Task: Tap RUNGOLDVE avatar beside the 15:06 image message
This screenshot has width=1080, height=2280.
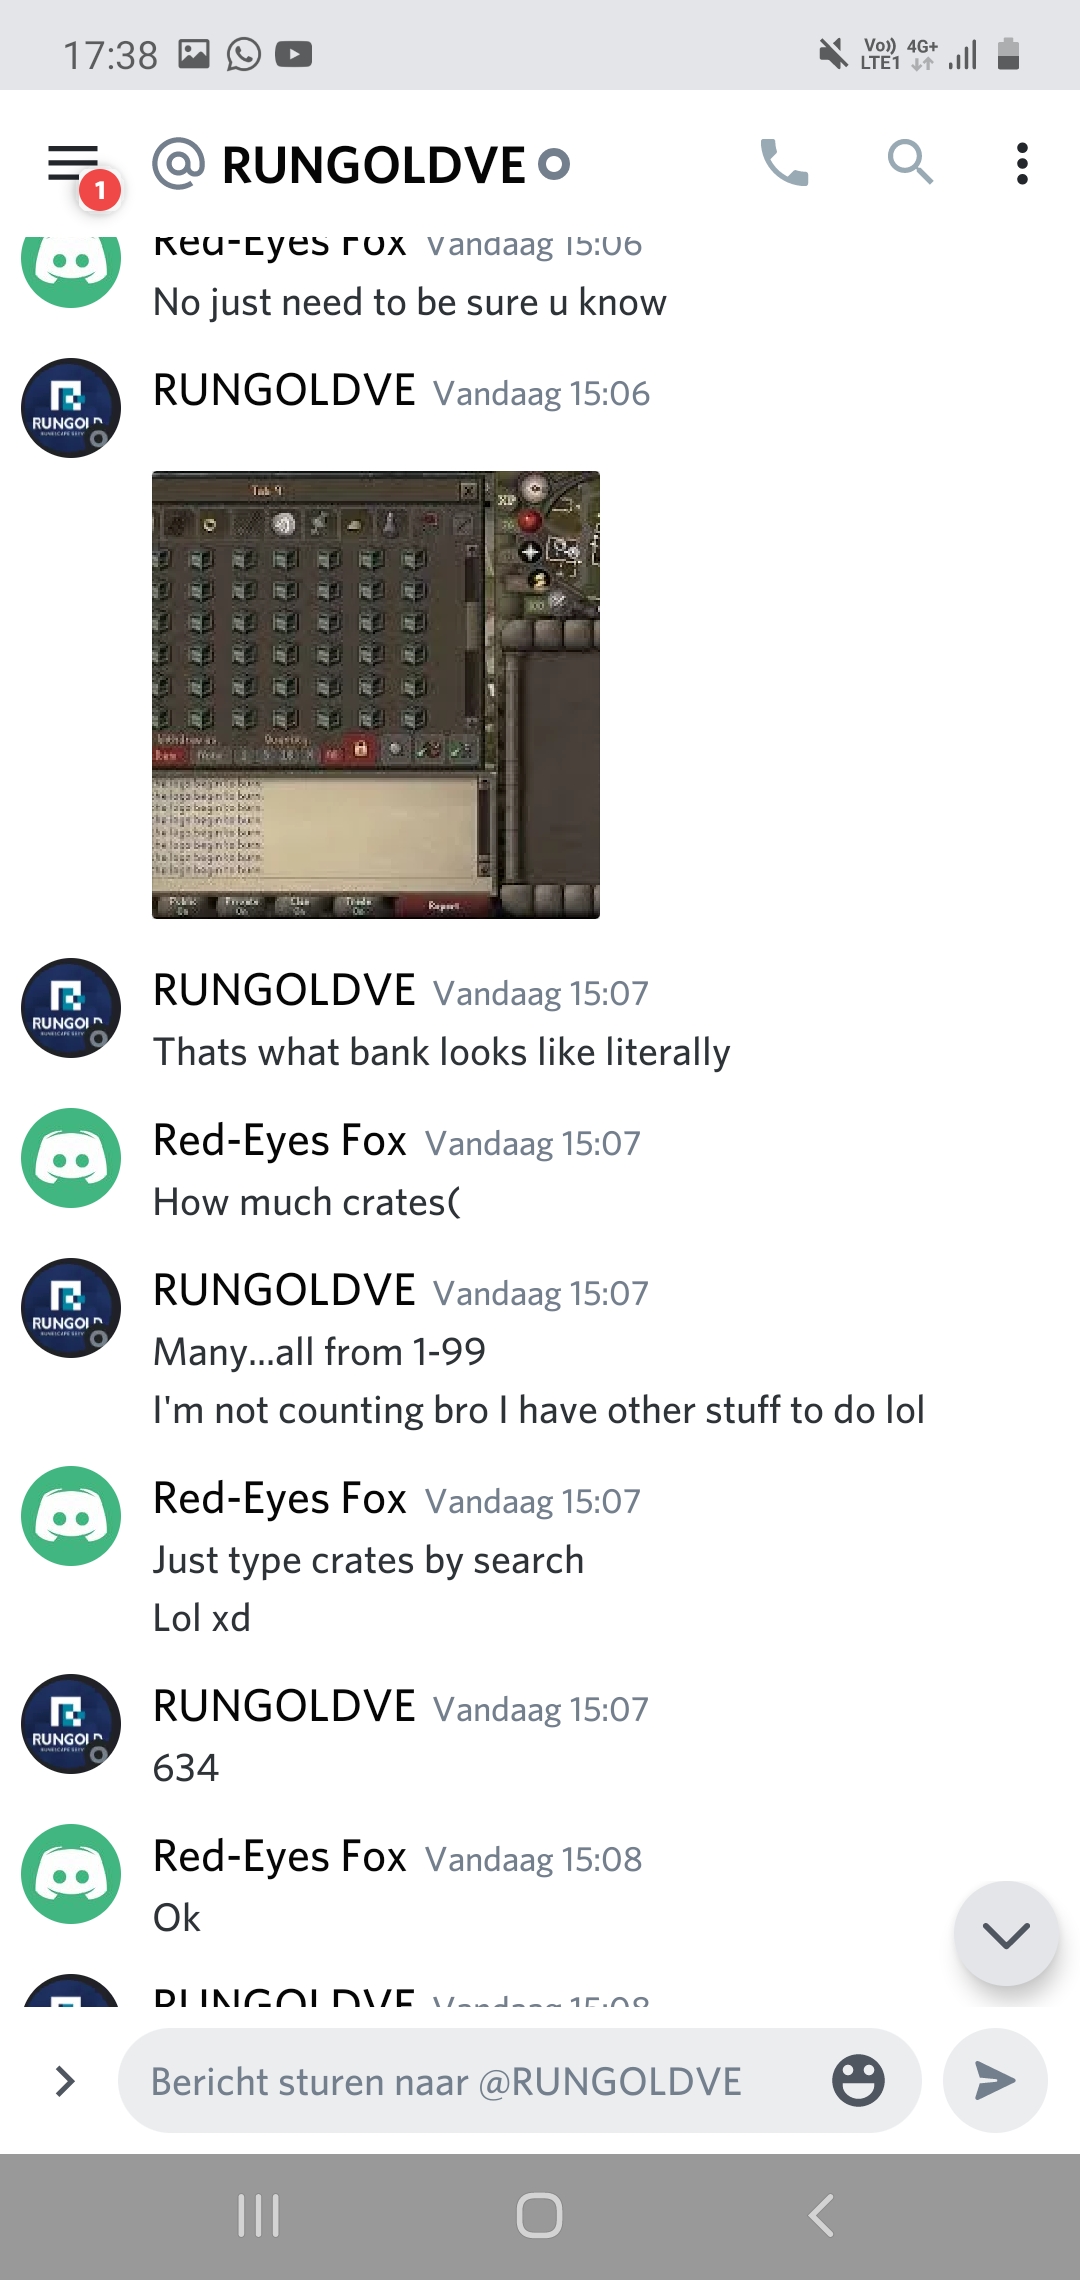Action: (x=71, y=408)
